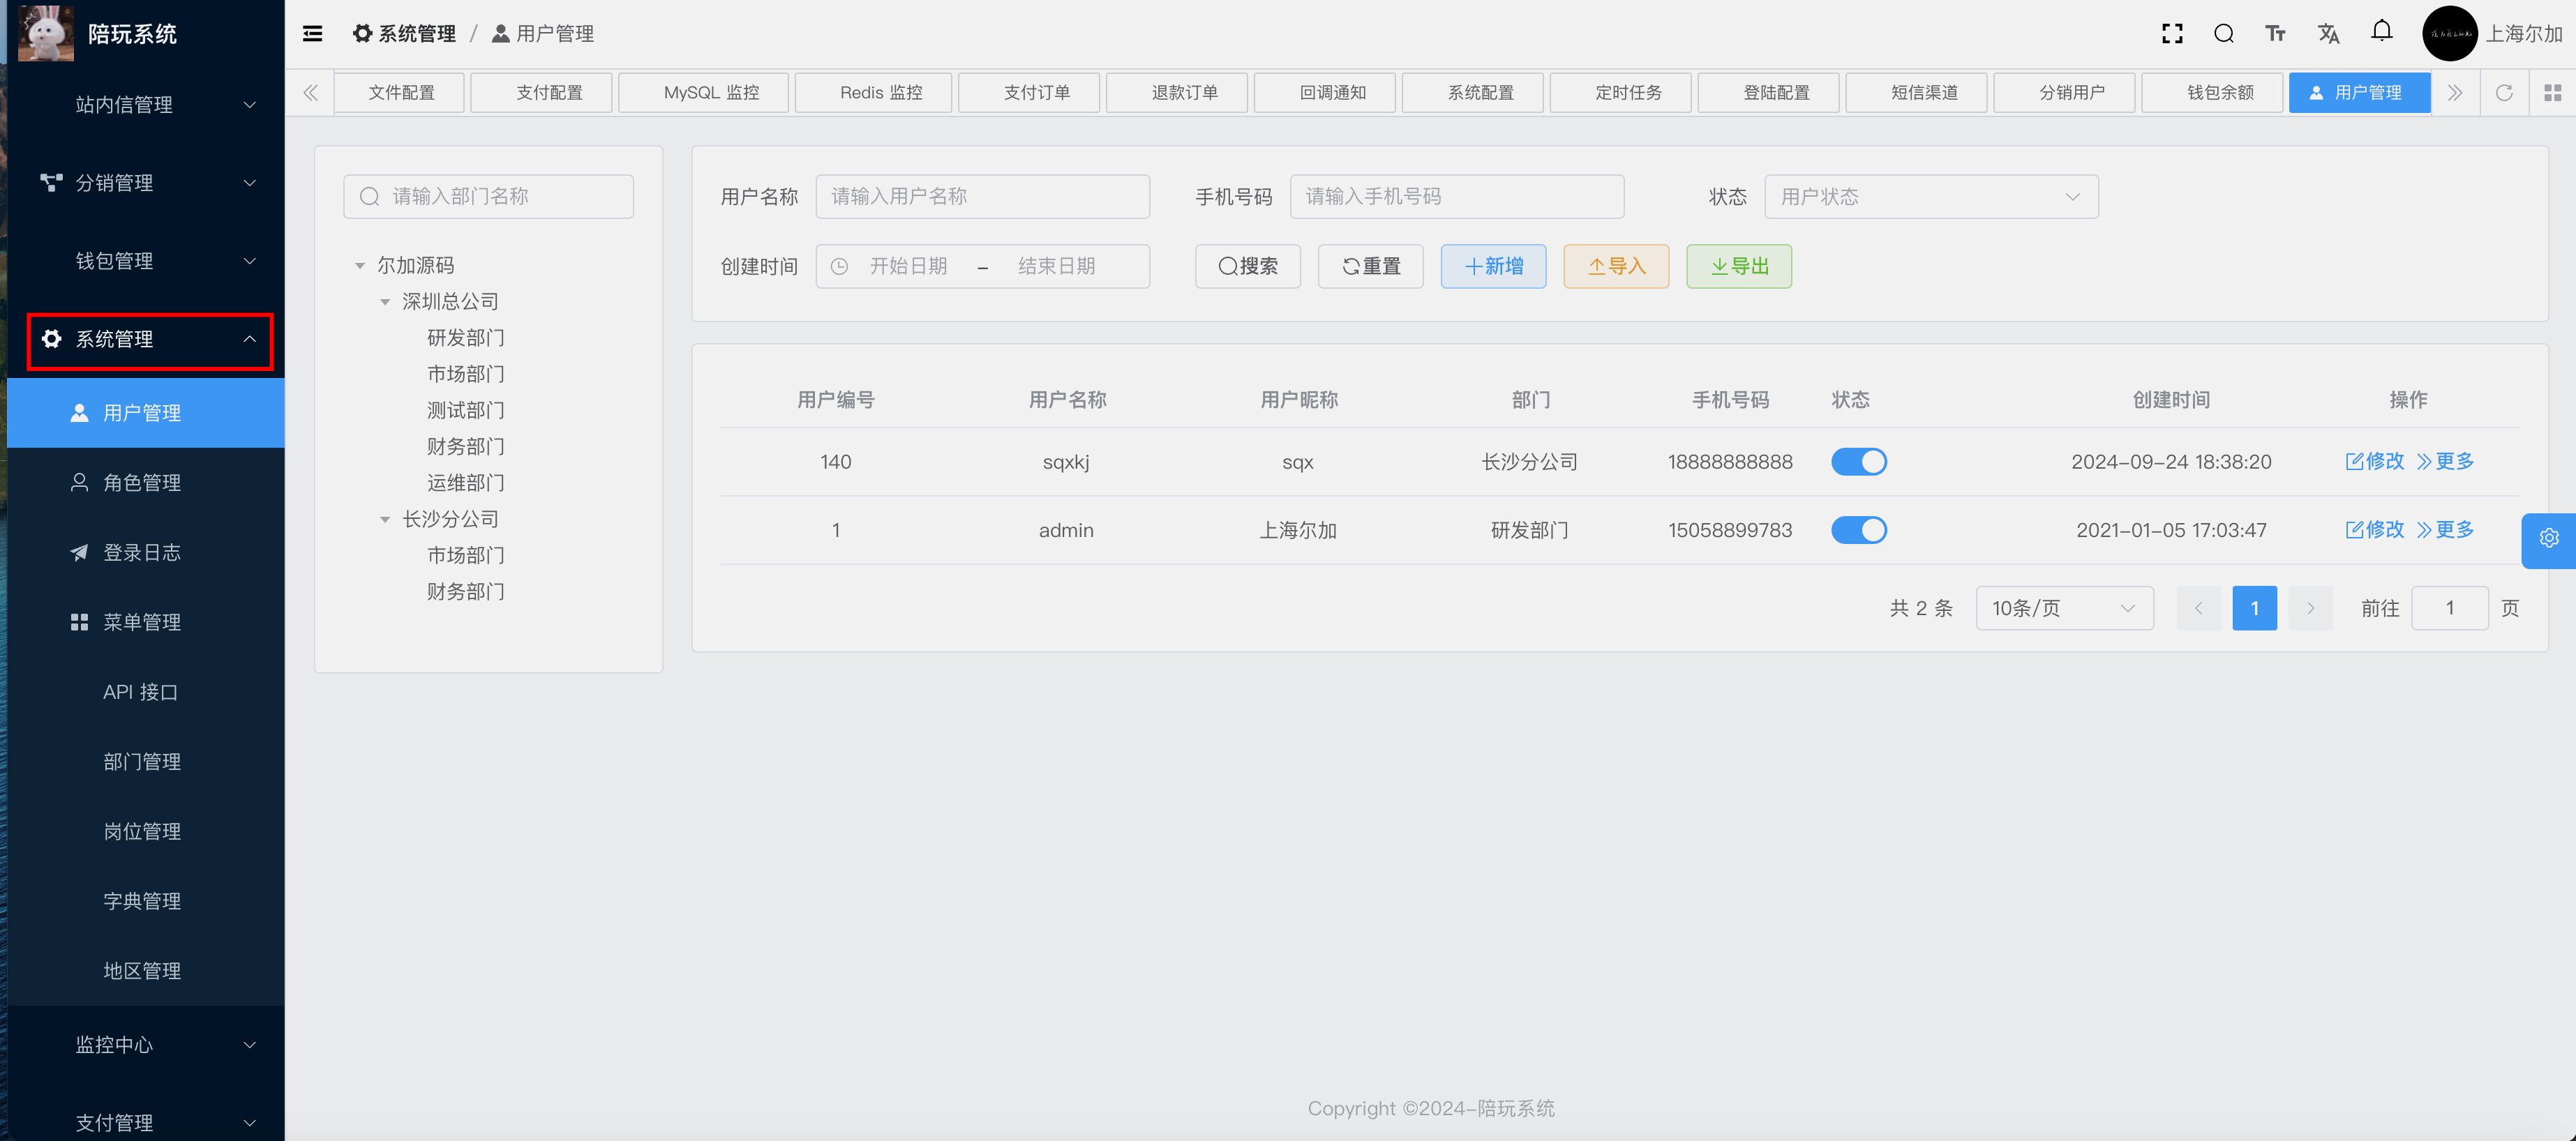Expand the 支付管理 sidebar menu
2576x1141 pixels.
click(x=146, y=1122)
